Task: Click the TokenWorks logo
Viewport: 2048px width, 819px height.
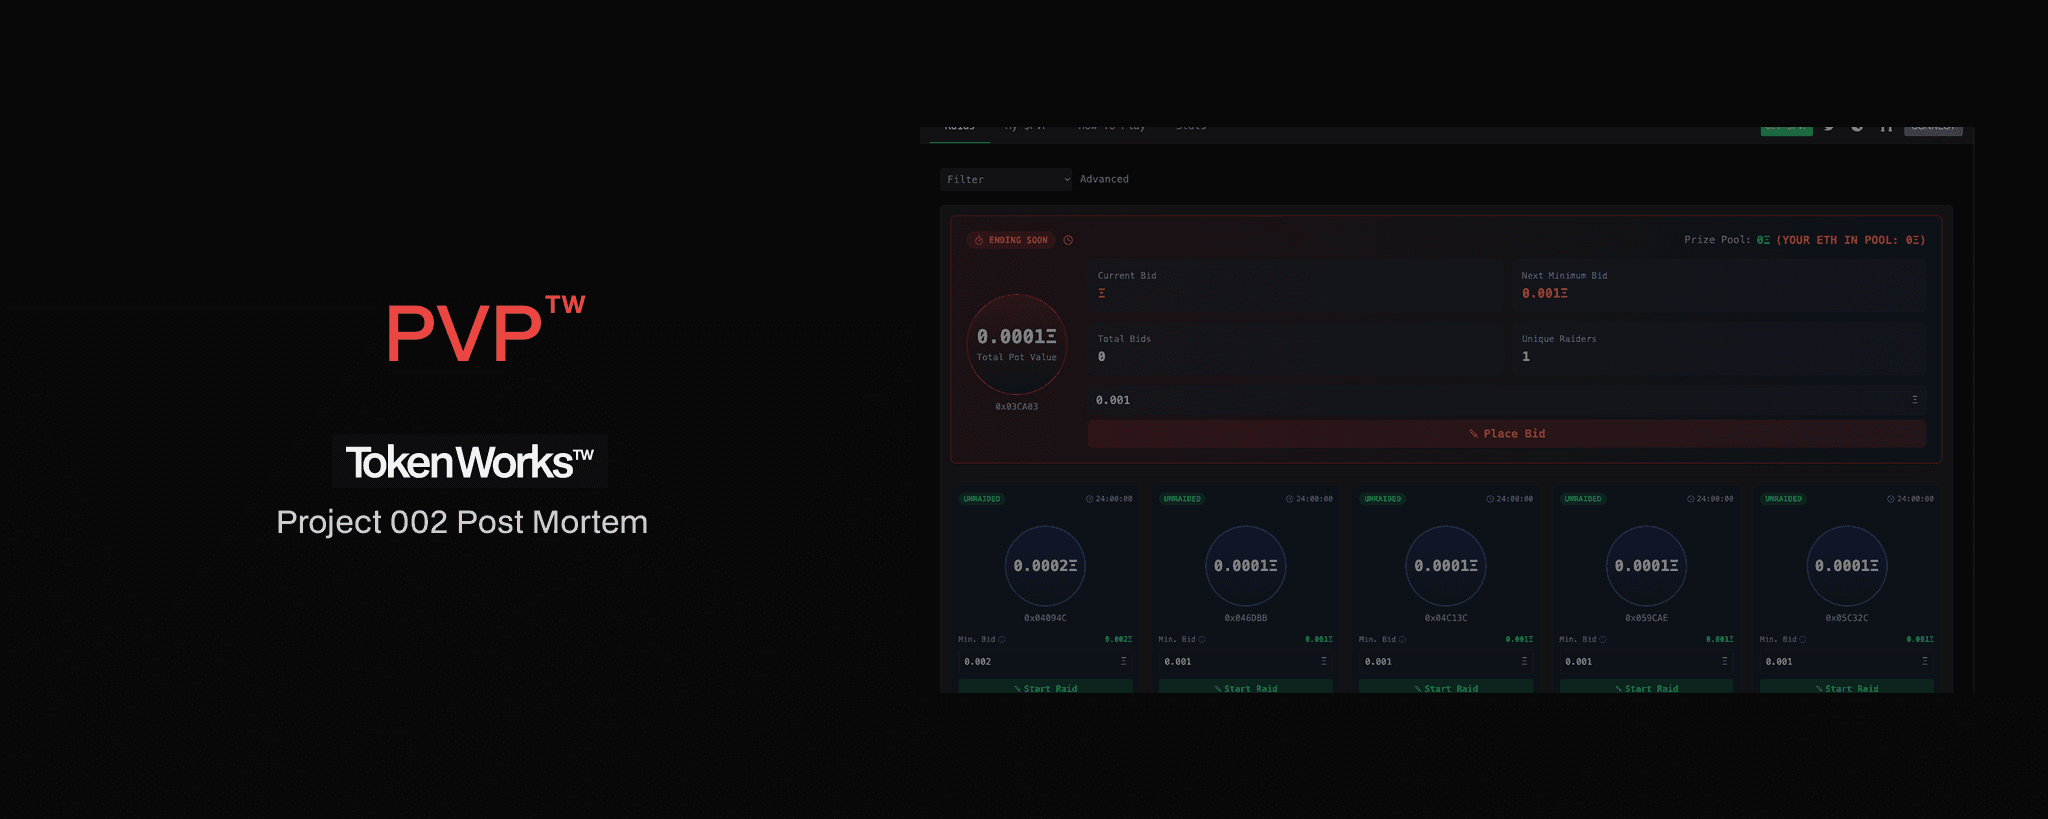Action: point(469,462)
